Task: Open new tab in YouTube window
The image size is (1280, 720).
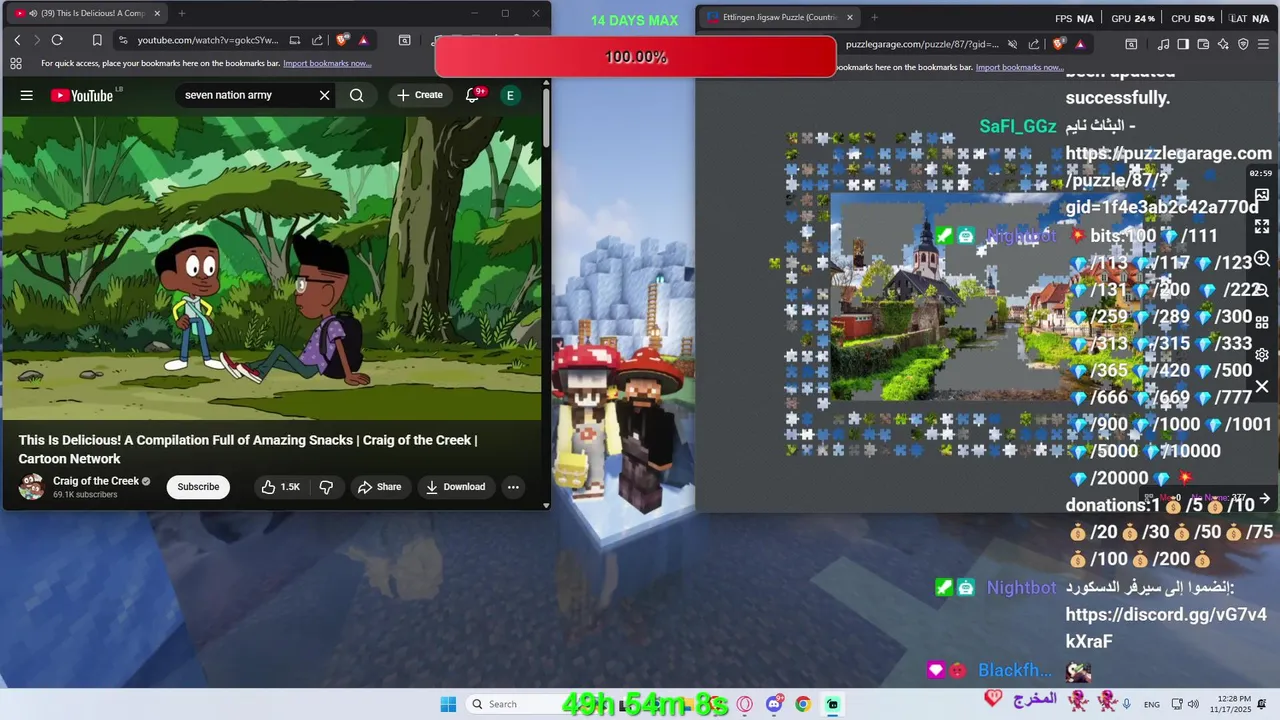Action: [x=181, y=13]
